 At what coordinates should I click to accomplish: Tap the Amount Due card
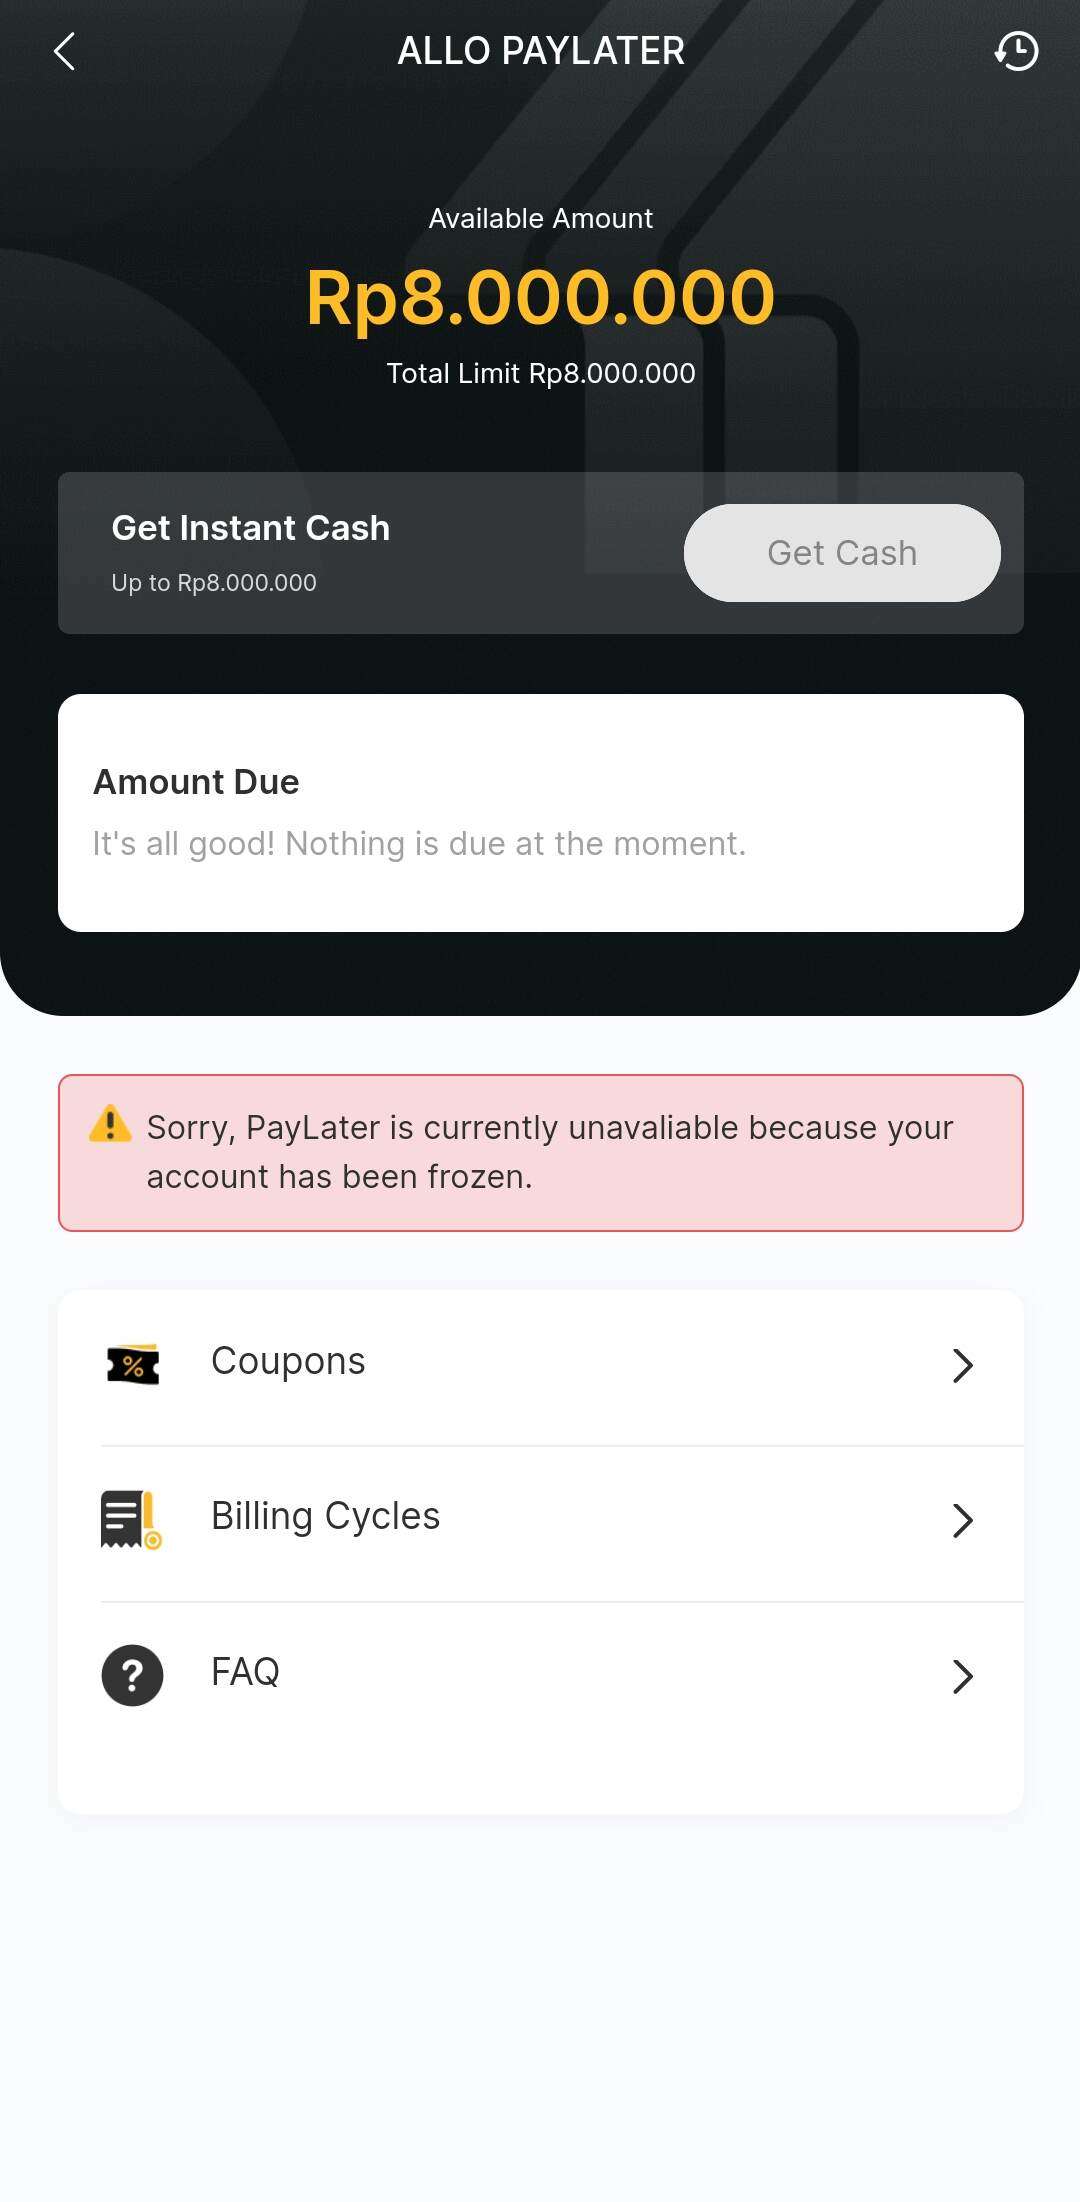coord(541,813)
